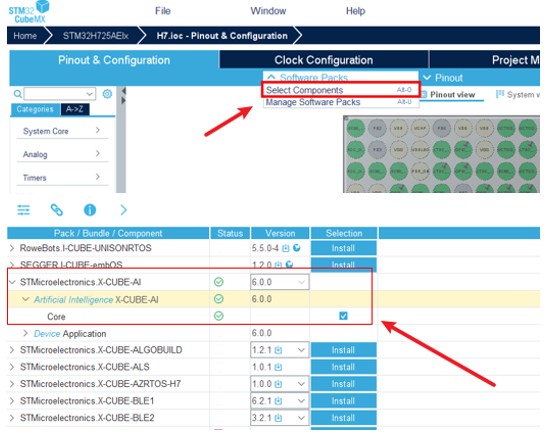Screen dimensions: 547x439
Task: Expand Device Application tree node
Action: (x=25, y=333)
